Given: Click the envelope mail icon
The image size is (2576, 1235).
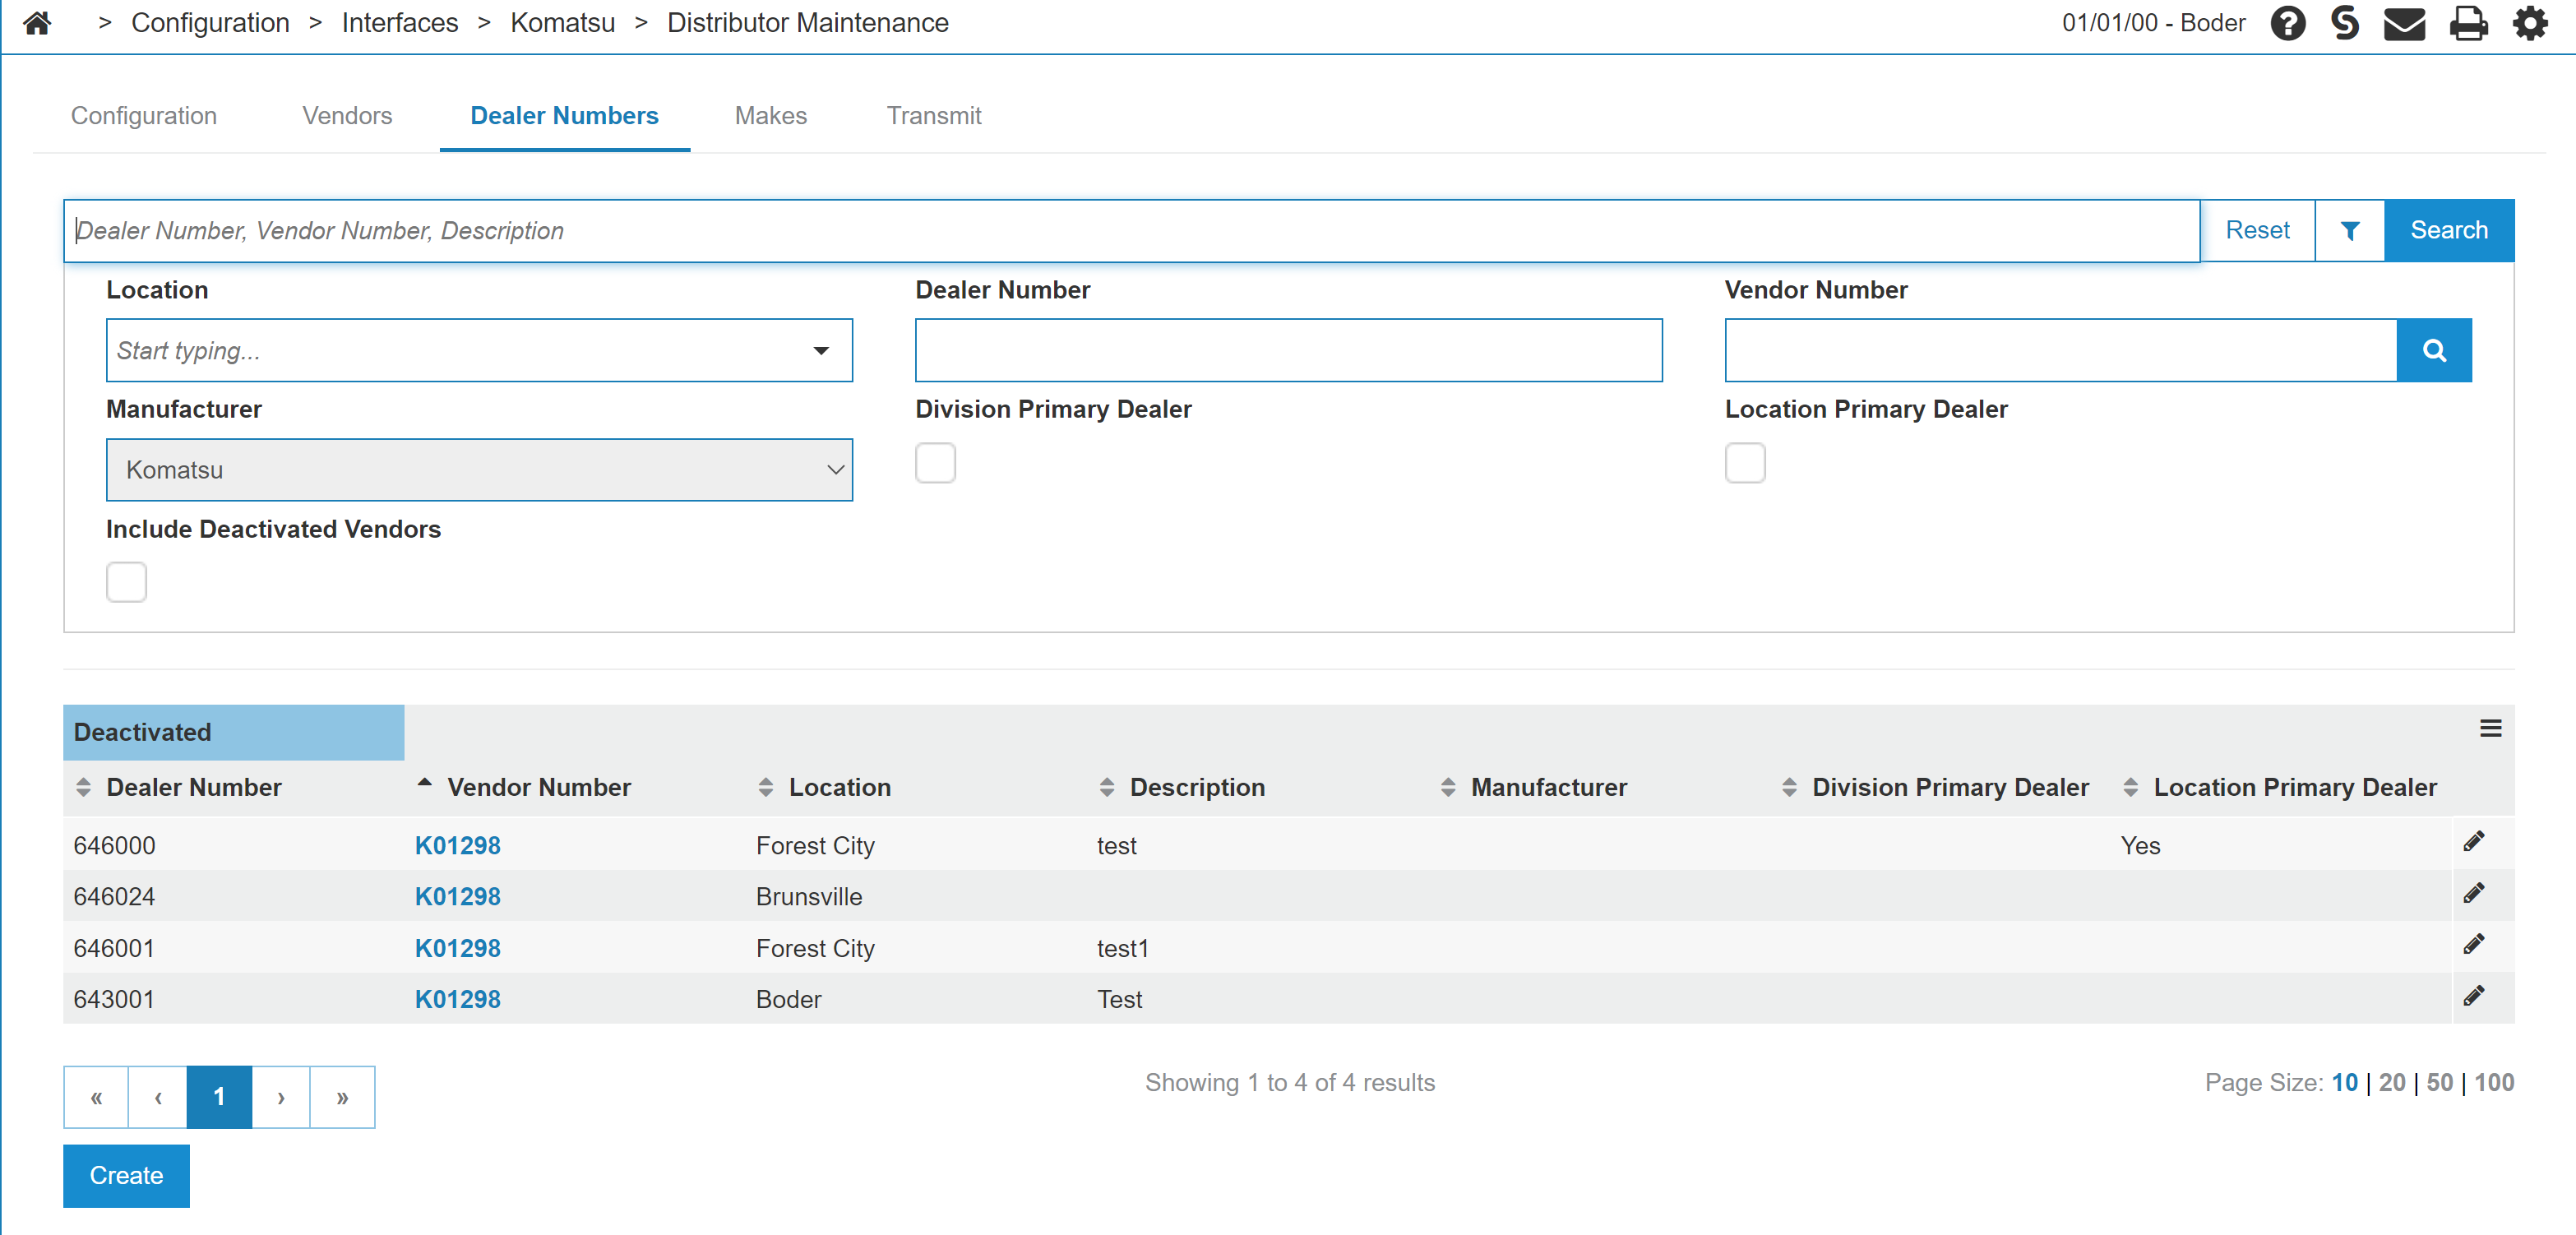Looking at the screenshot, I should [2404, 22].
